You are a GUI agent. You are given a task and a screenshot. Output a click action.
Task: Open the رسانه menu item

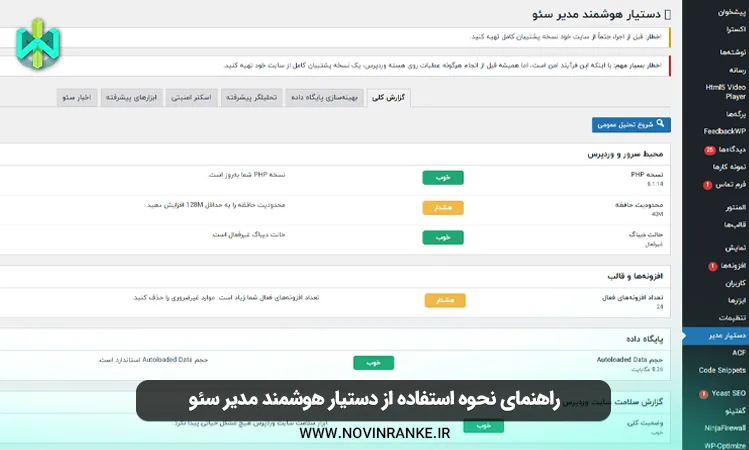[x=737, y=70]
